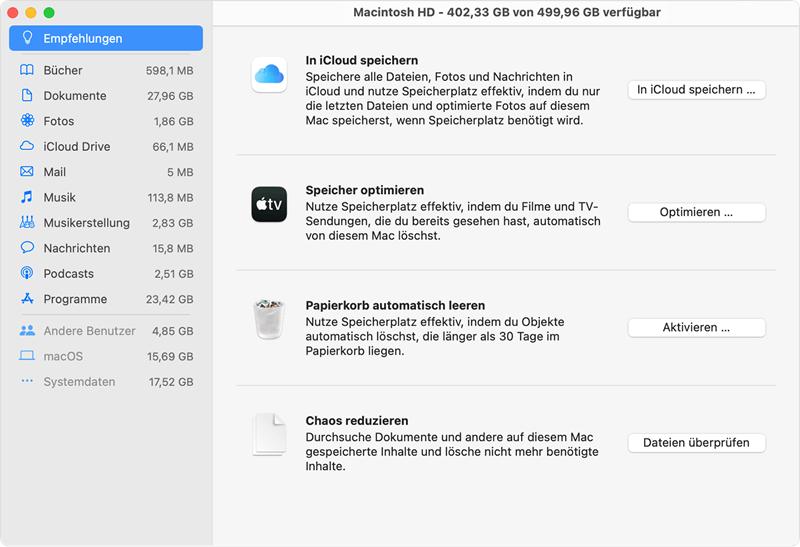800x547 pixels.
Task: Click the 'Aktivieren ...' button
Action: (x=696, y=328)
